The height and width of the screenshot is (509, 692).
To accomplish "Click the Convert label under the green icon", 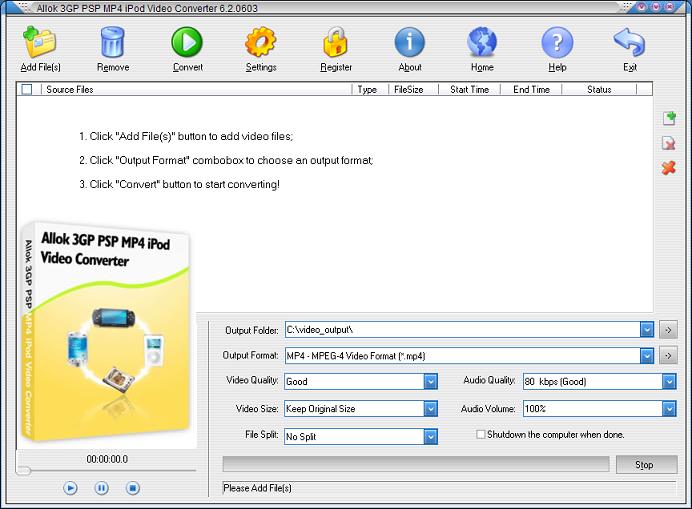I will click(188, 67).
